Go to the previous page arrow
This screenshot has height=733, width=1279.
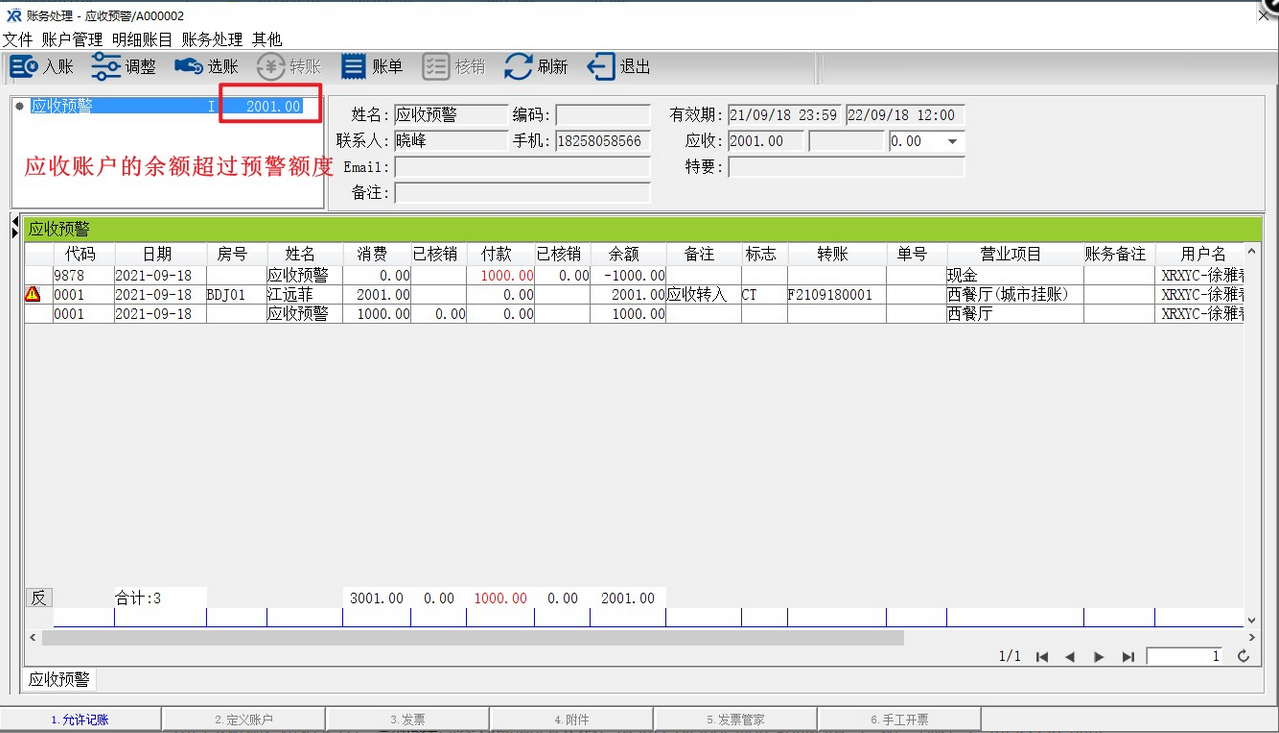(1070, 657)
